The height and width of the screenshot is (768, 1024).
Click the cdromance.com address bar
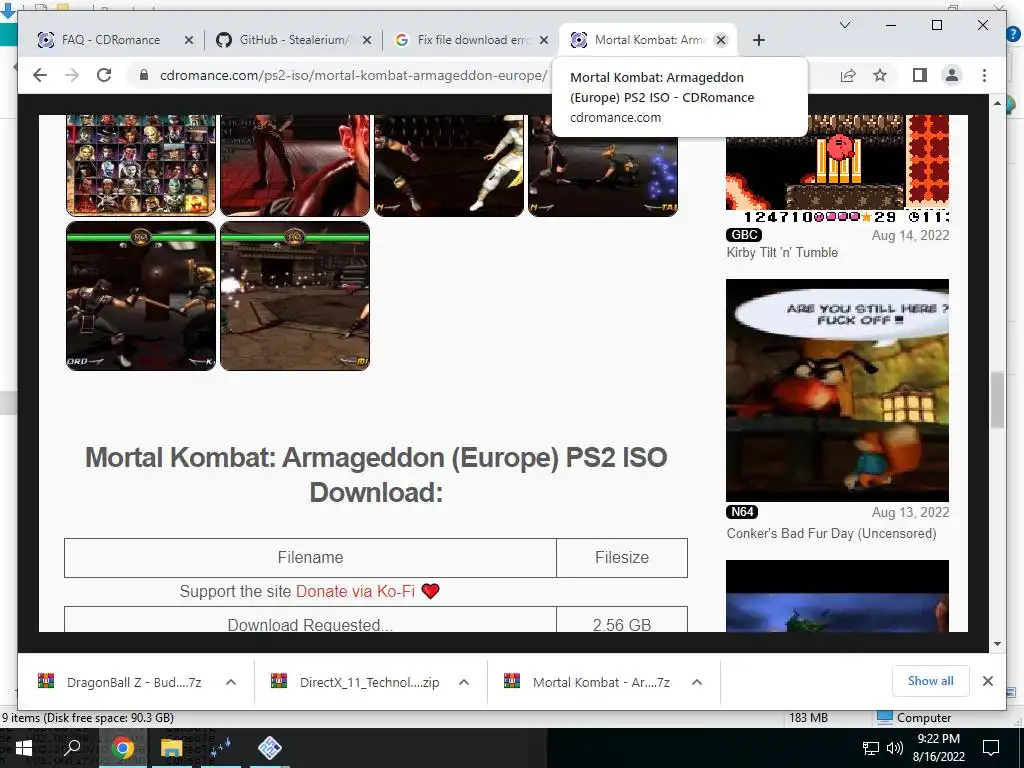pos(353,75)
